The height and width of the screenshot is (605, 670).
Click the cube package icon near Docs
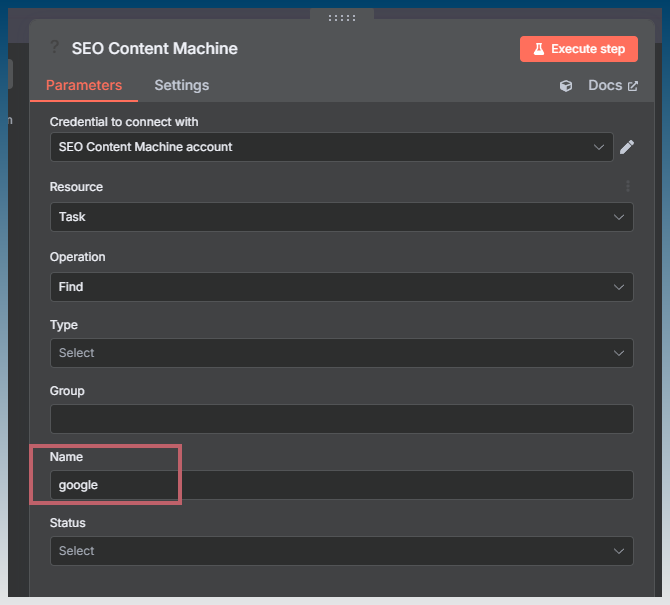(x=566, y=86)
